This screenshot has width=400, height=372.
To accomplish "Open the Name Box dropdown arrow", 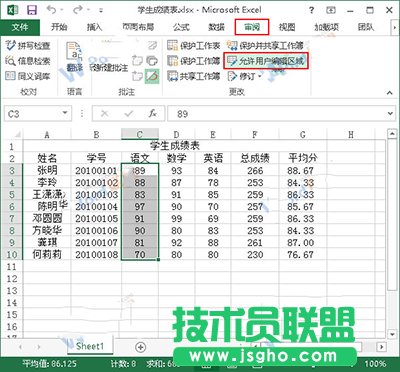I will [x=65, y=113].
